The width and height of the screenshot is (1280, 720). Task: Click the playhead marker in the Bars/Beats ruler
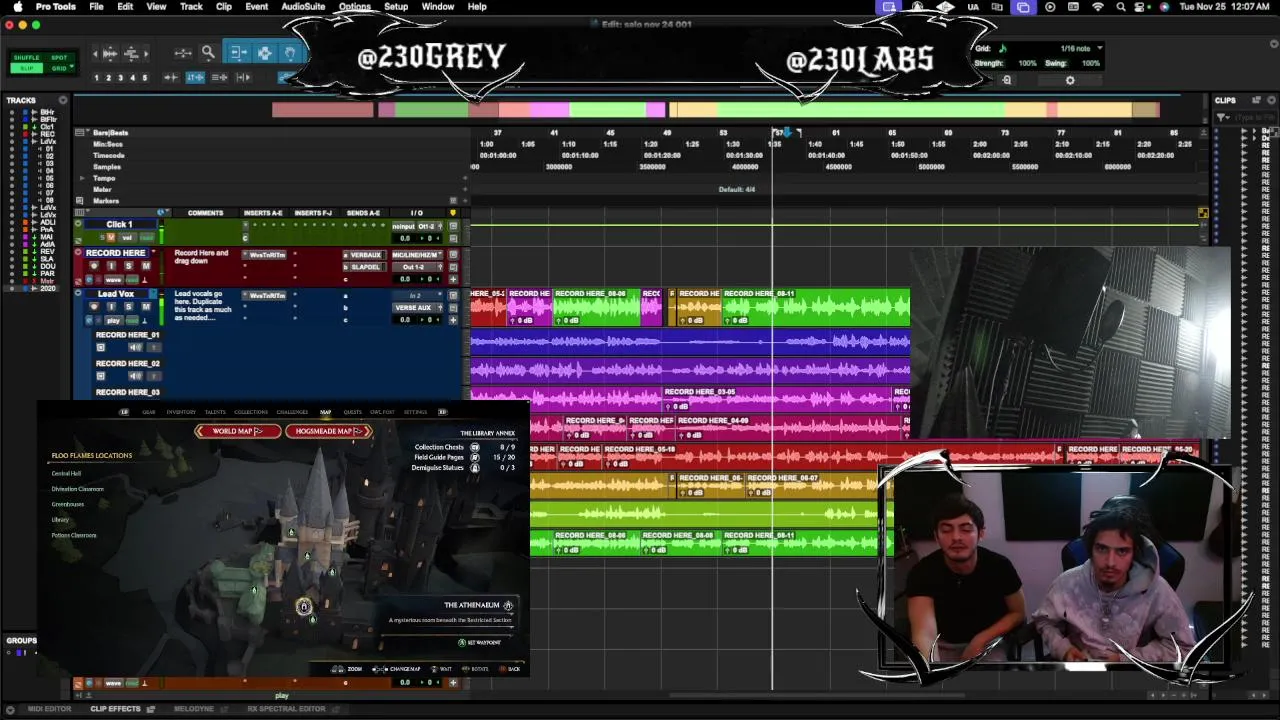coord(787,132)
